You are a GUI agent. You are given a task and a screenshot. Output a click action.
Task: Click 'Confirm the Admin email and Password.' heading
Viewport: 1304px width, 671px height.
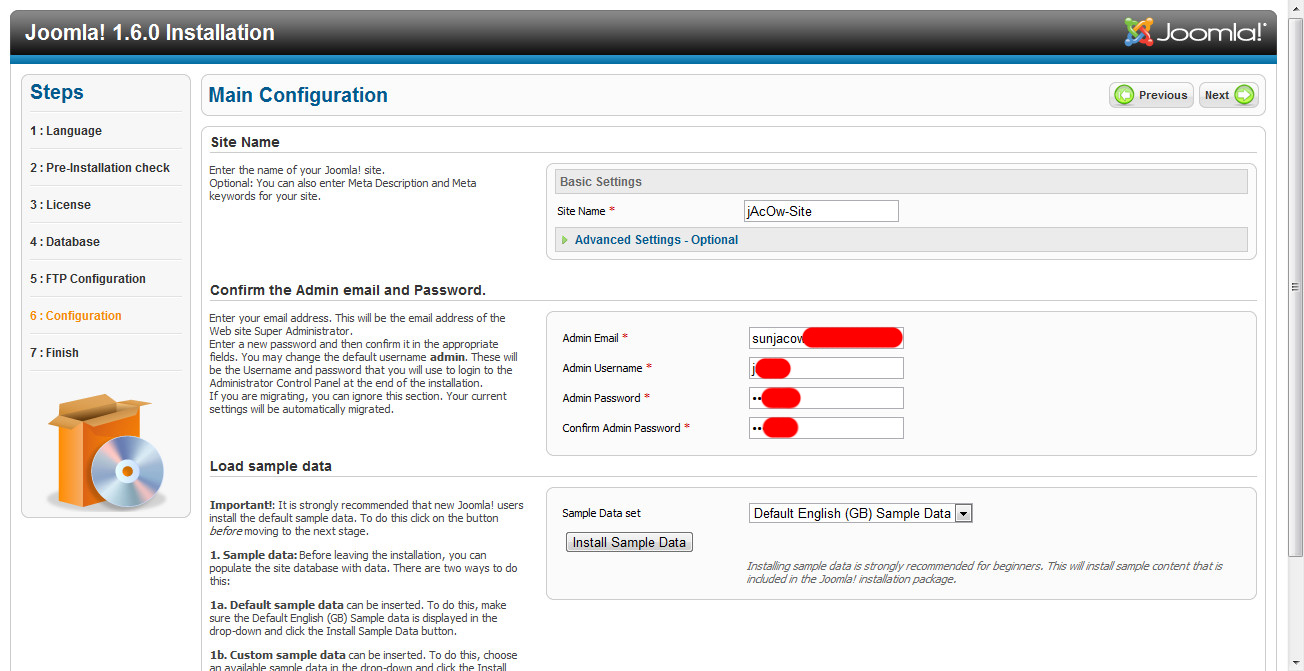click(348, 290)
